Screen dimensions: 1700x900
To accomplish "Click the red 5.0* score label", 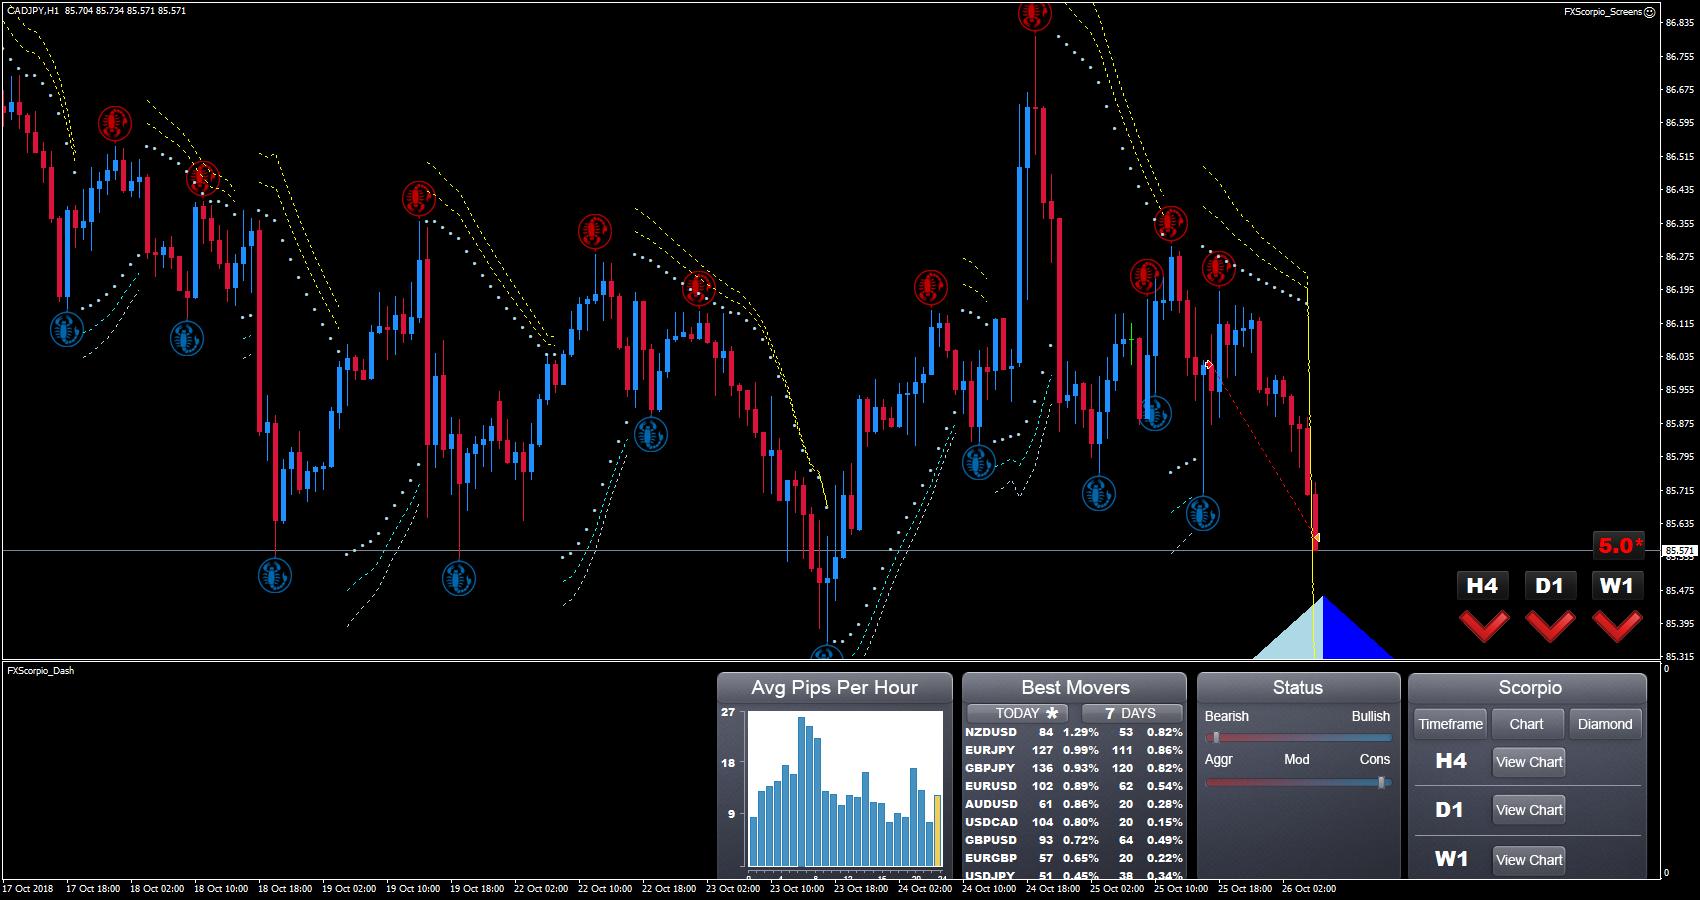I will click(x=1619, y=545).
